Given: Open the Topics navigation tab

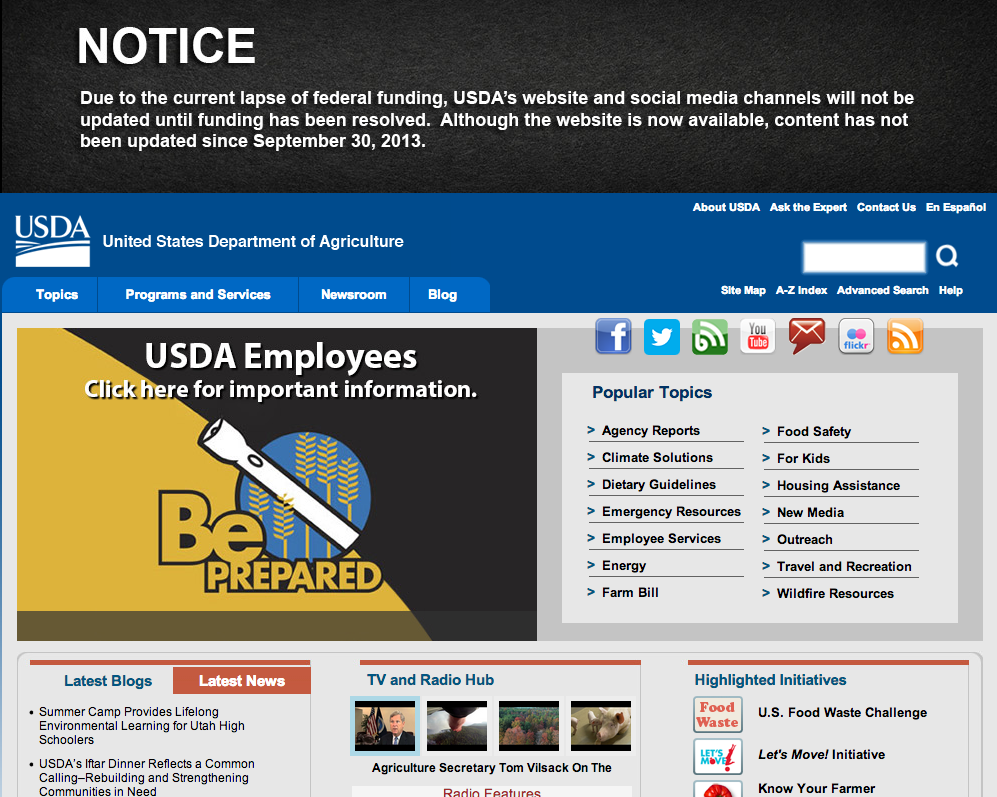Looking at the screenshot, I should click(x=57, y=295).
